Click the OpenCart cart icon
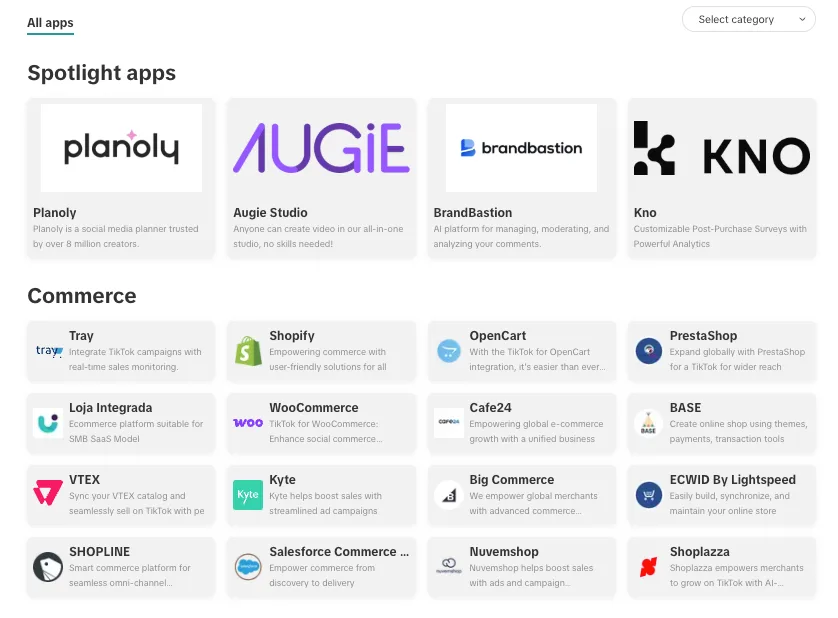This screenshot has width=838, height=618. pyautogui.click(x=448, y=351)
